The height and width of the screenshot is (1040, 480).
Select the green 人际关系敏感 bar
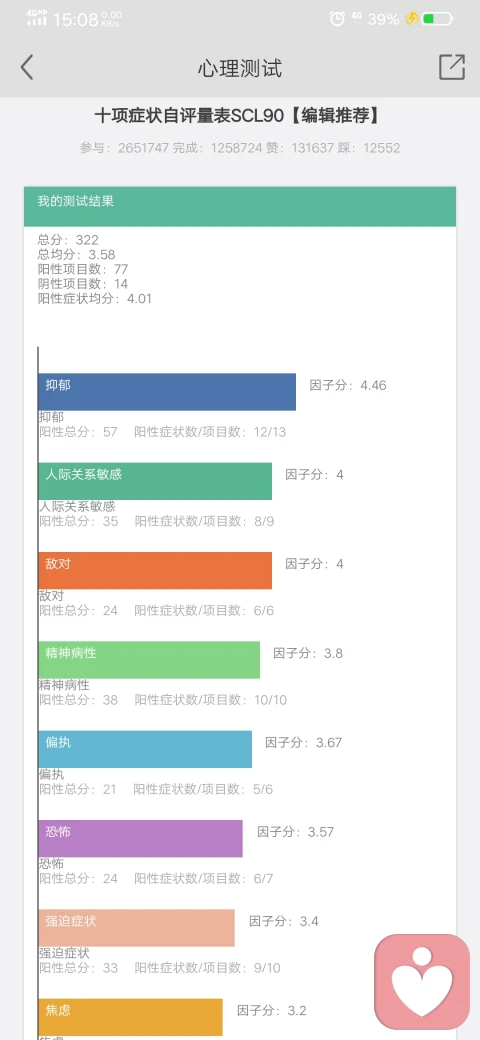click(155, 482)
